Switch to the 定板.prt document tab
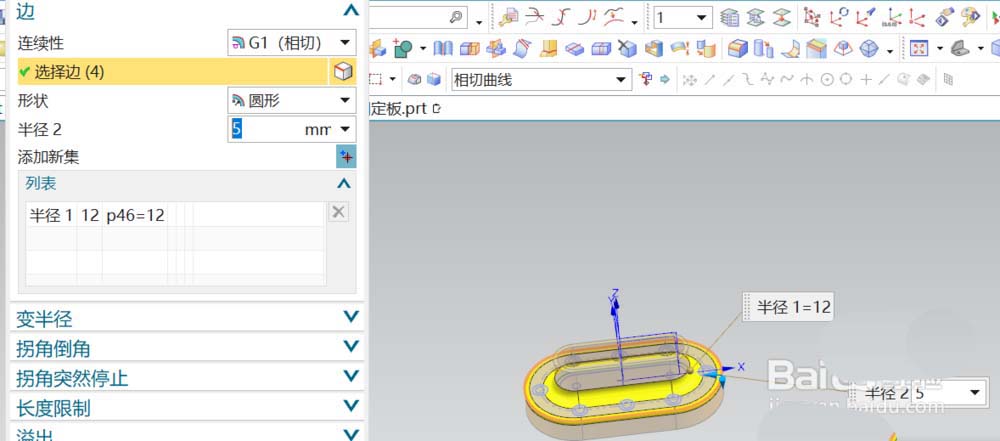This screenshot has height=441, width=1000. click(x=404, y=108)
